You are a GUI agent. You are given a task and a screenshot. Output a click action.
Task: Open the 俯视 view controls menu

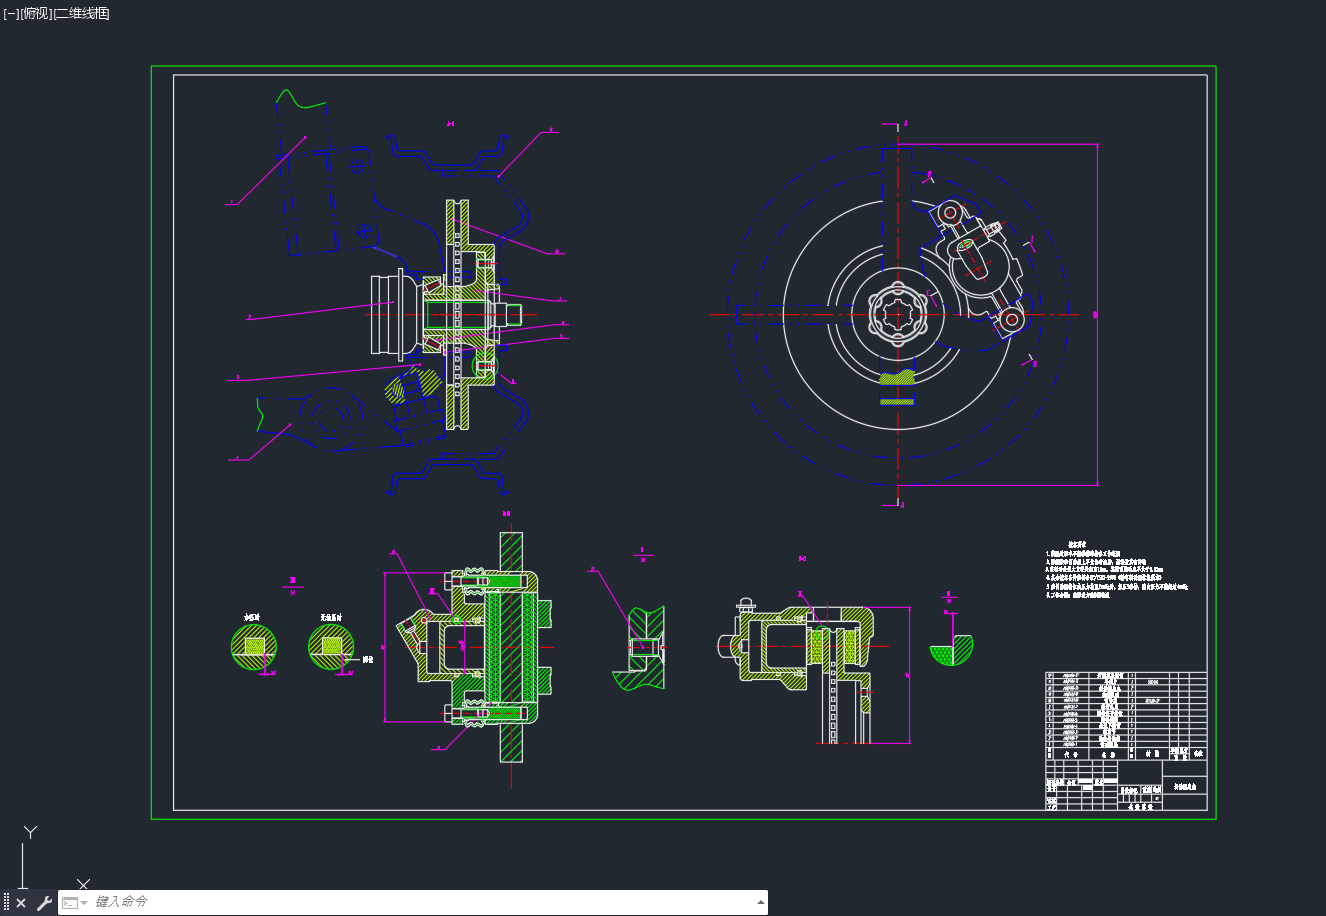pos(36,13)
